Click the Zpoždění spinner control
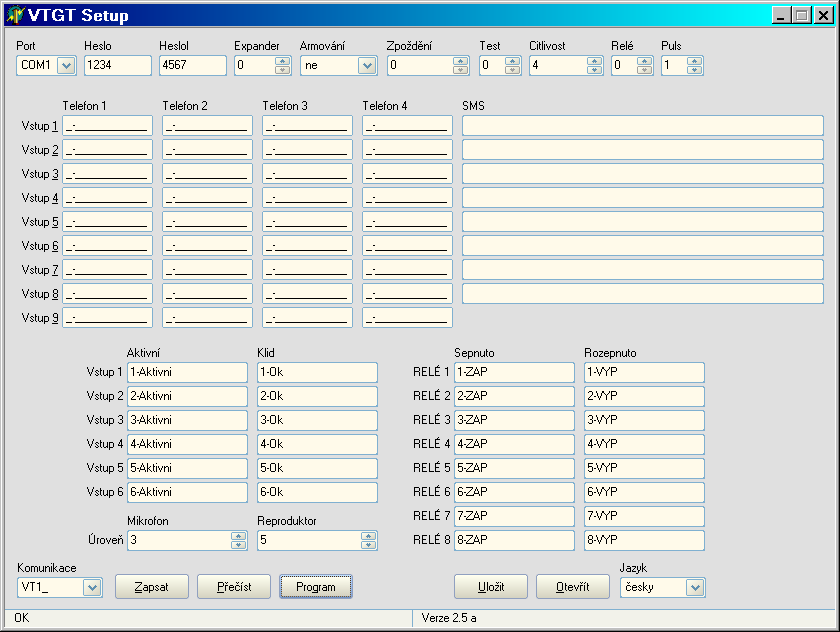 click(460, 65)
